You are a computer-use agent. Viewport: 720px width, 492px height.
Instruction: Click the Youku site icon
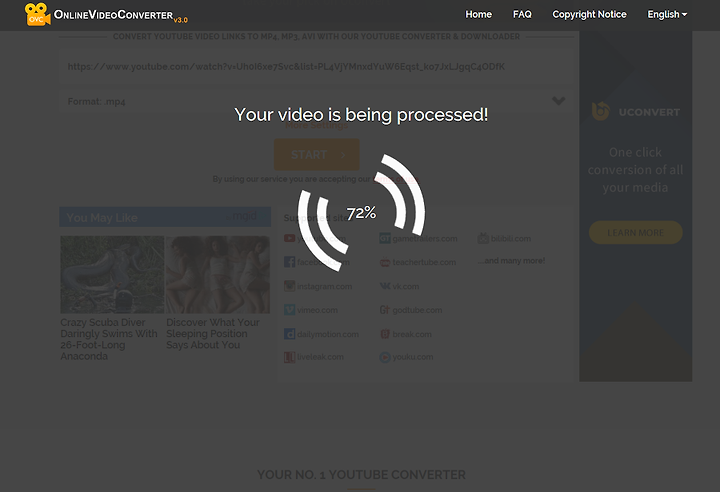[x=385, y=357]
